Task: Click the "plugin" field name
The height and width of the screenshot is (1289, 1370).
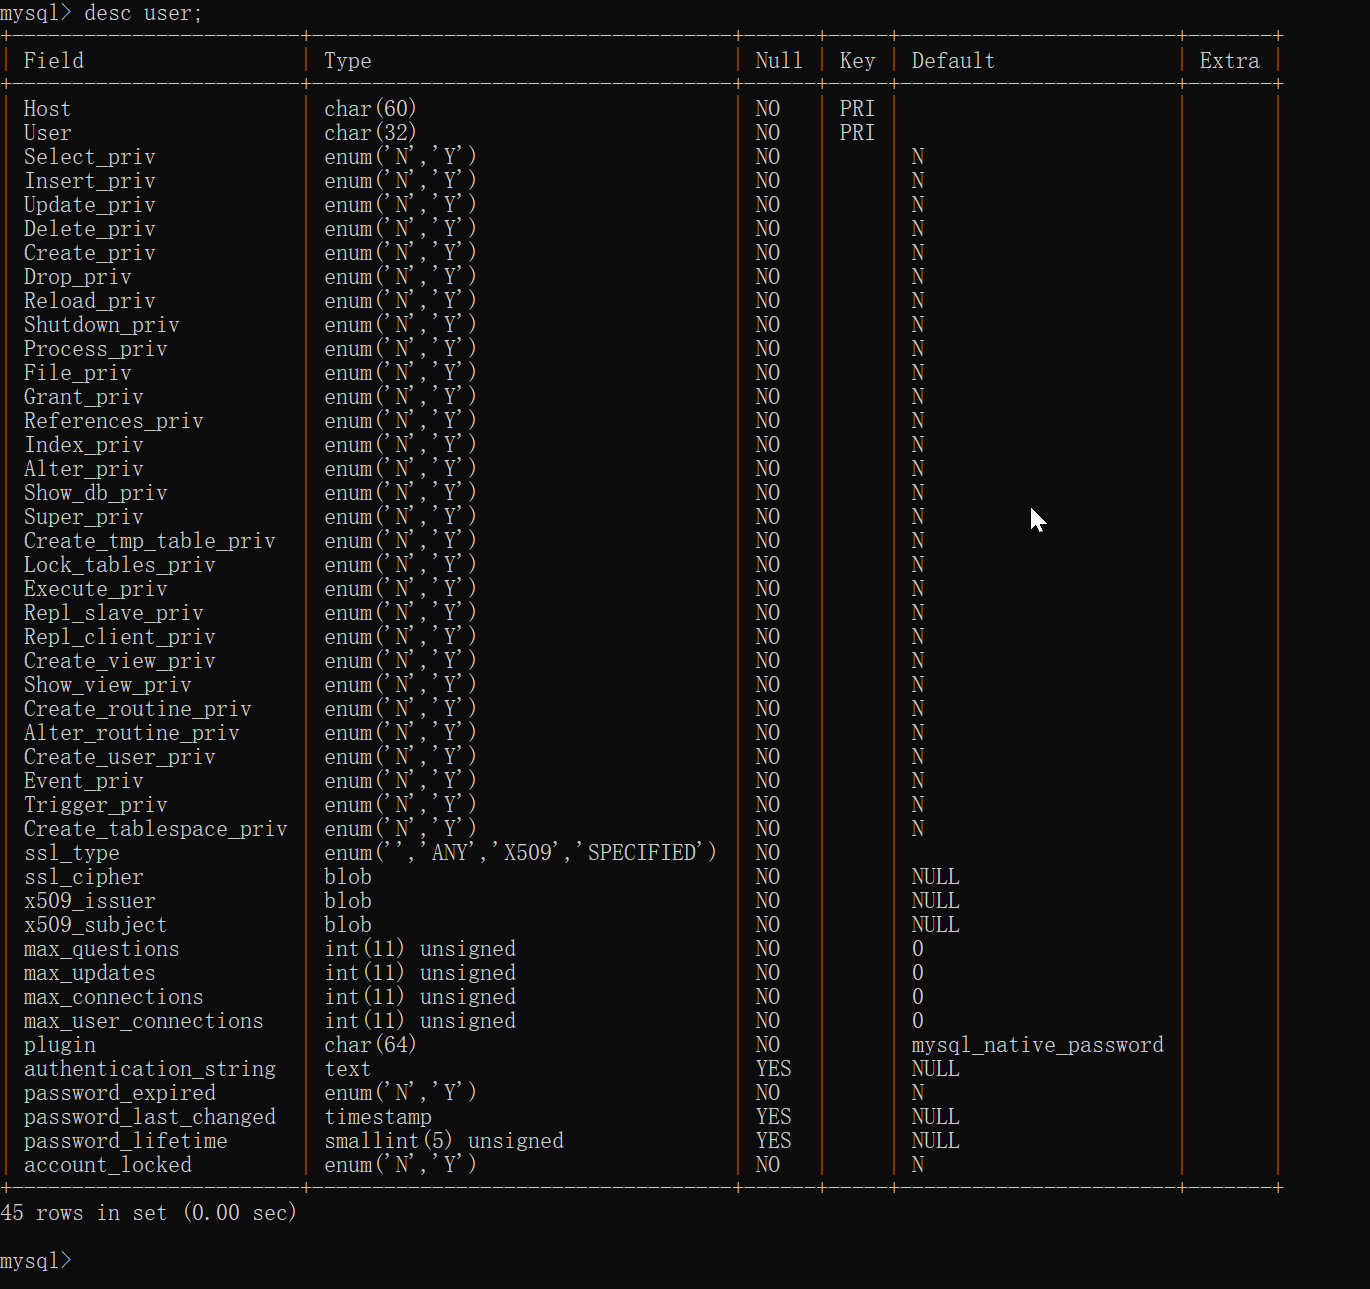Action: (60, 1045)
